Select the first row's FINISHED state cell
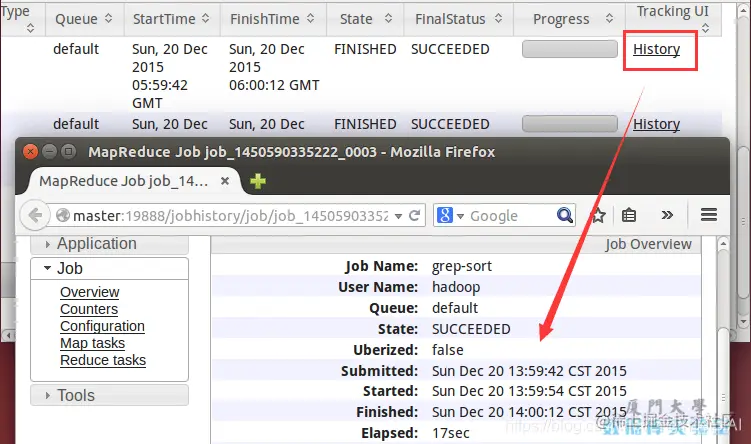The width and height of the screenshot is (751, 444). point(365,49)
